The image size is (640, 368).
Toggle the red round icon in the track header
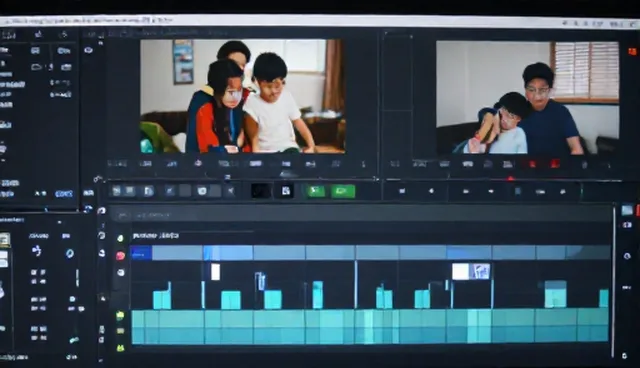(120, 256)
